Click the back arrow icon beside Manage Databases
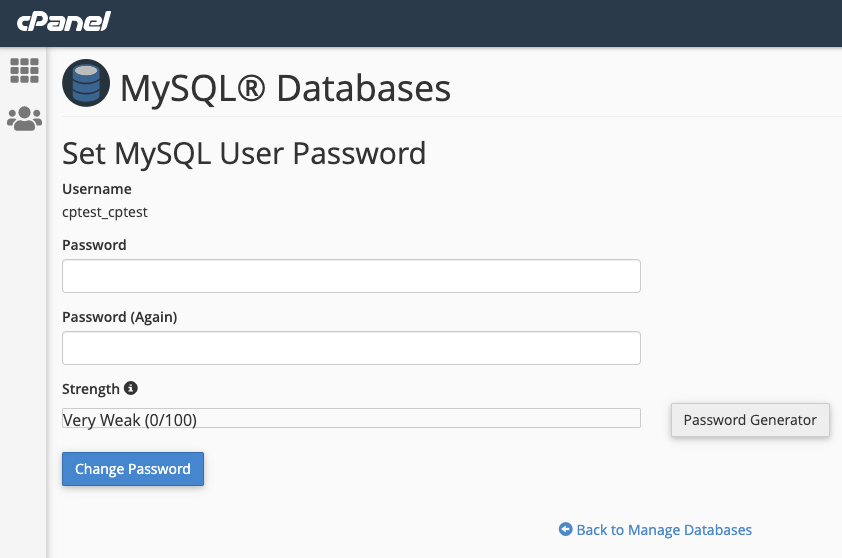The height and width of the screenshot is (558, 842). 565,529
